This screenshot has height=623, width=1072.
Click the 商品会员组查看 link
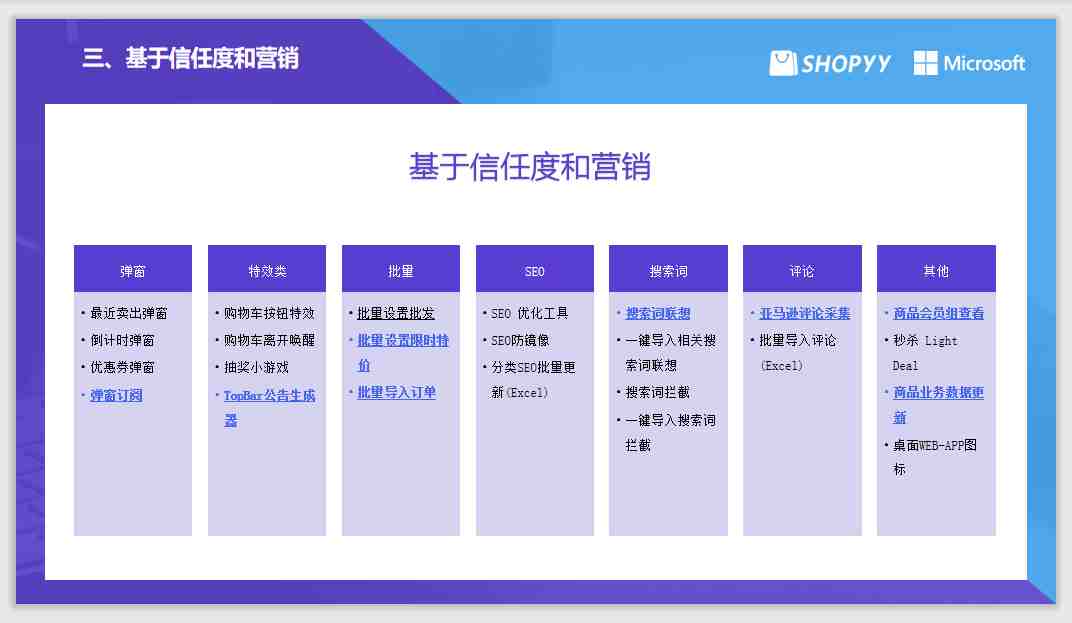pyautogui.click(x=938, y=313)
